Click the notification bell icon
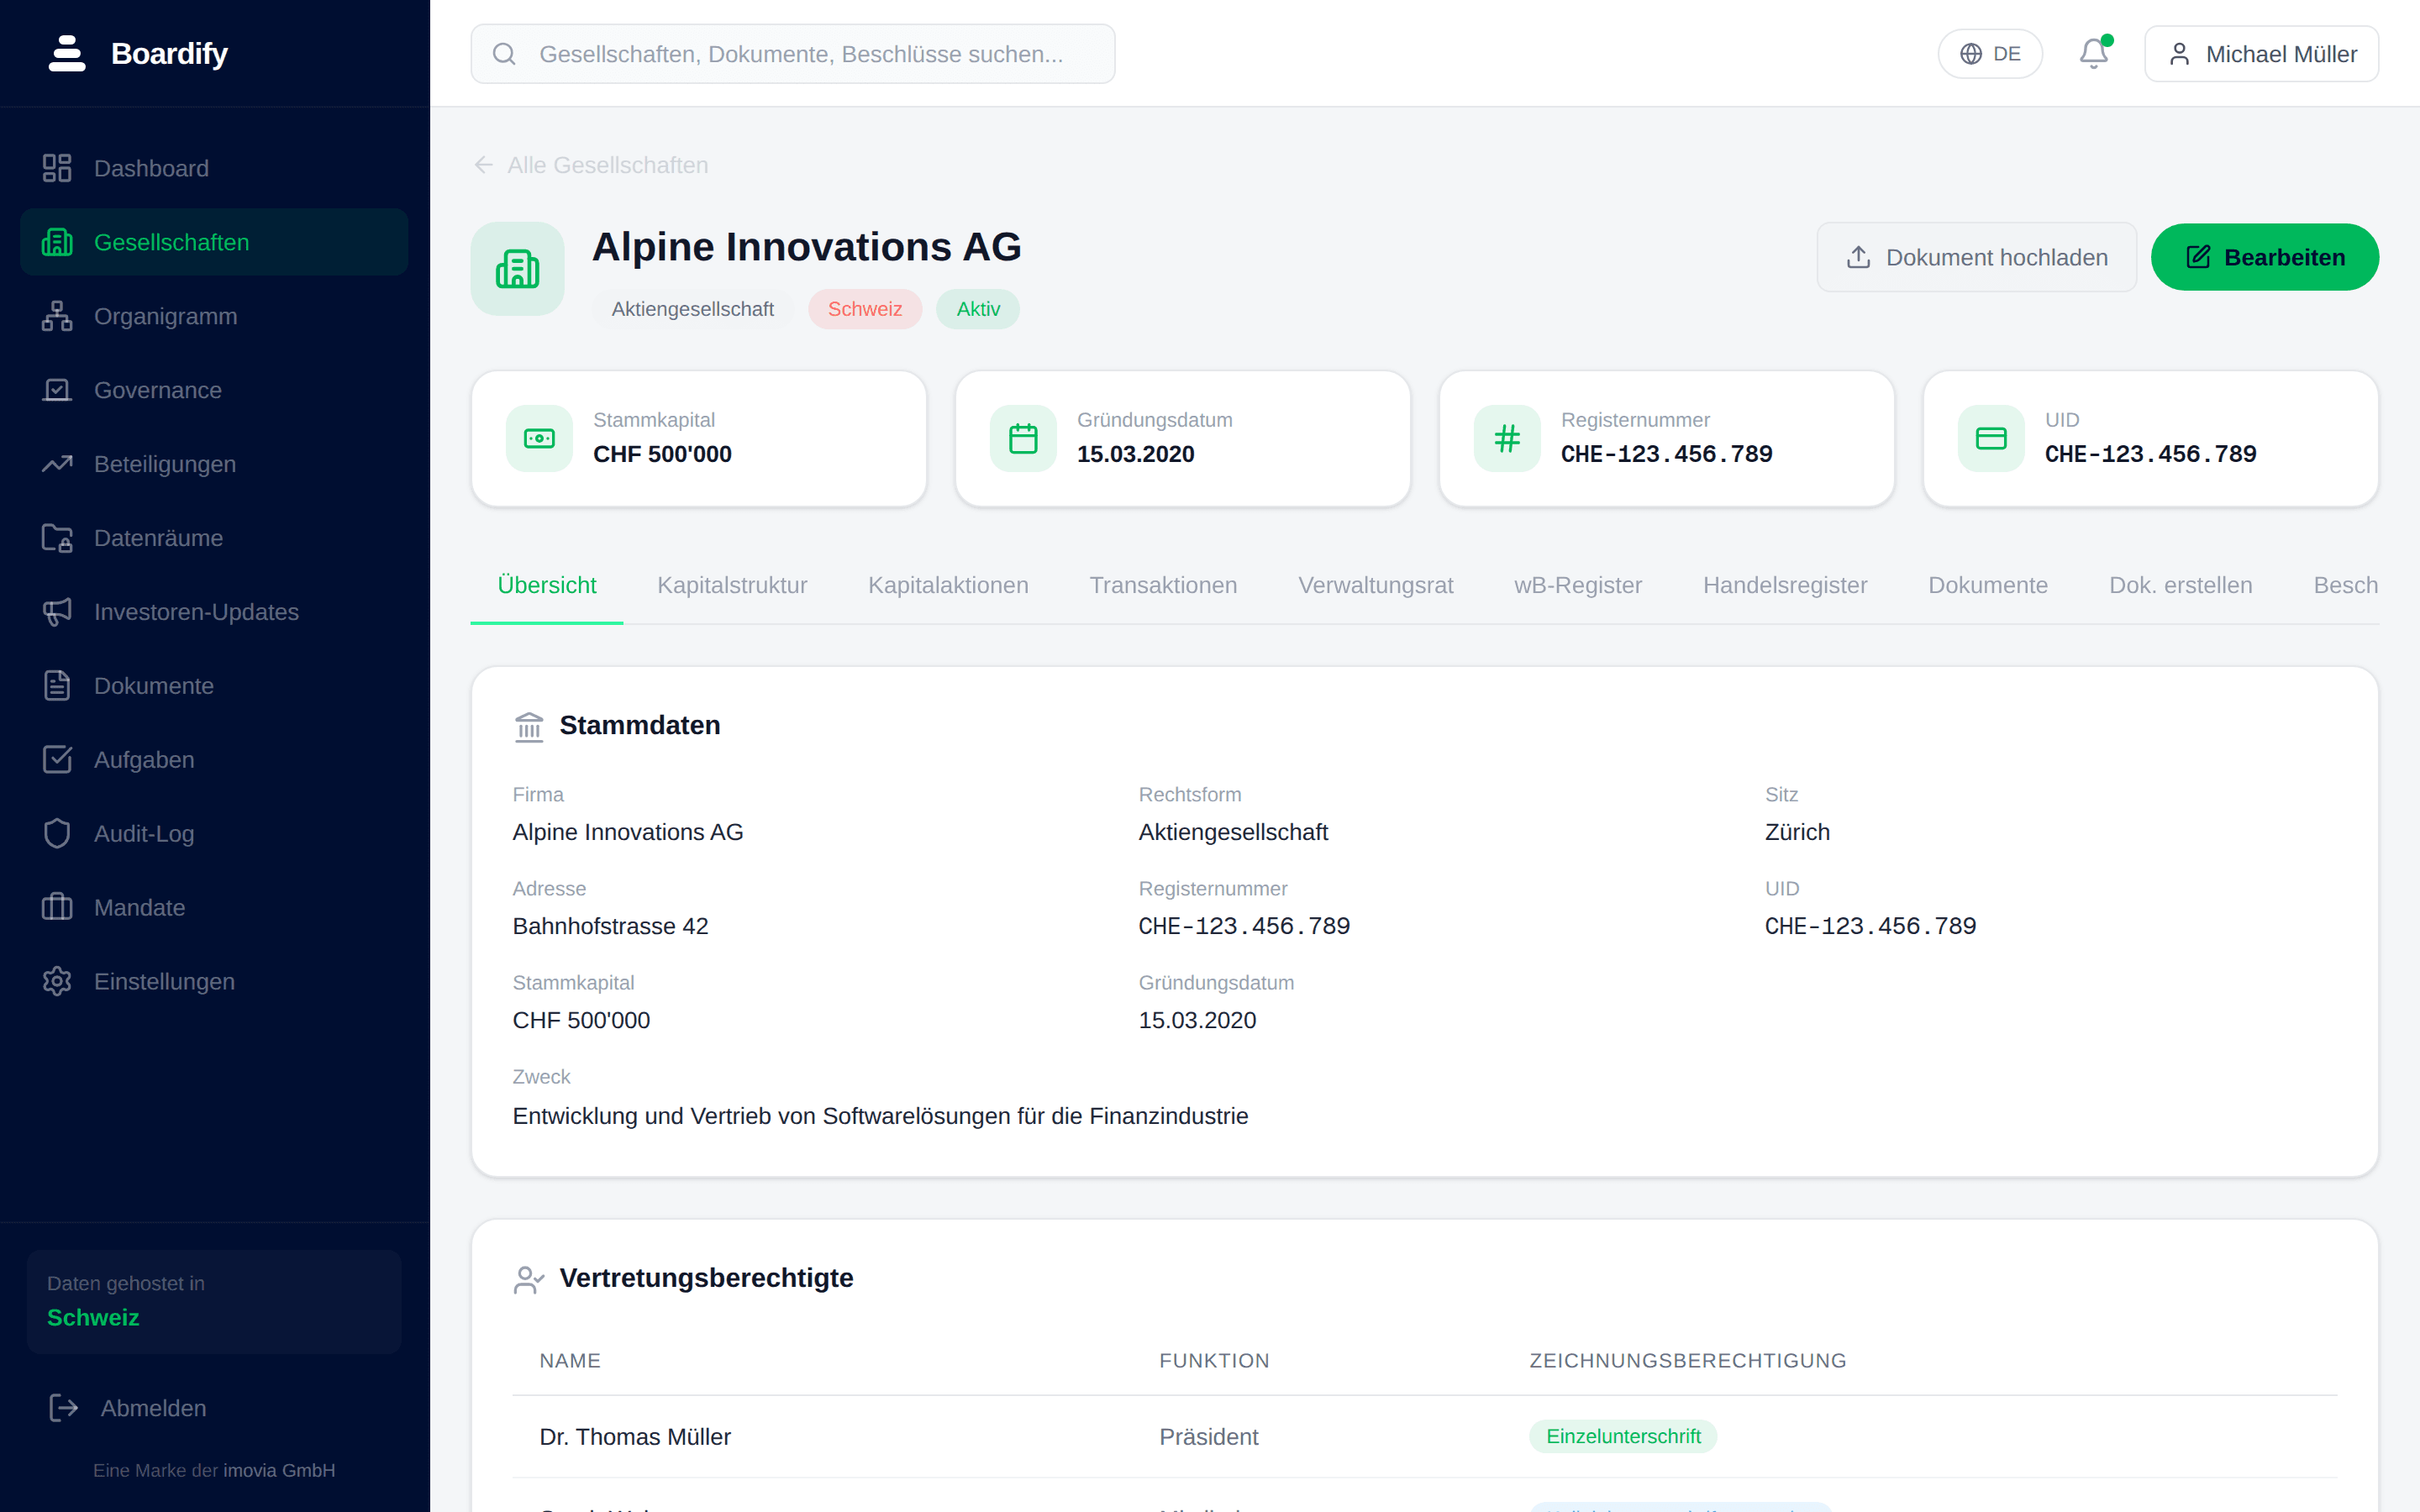Screen dimensions: 2420x1512 tap(2093, 53)
